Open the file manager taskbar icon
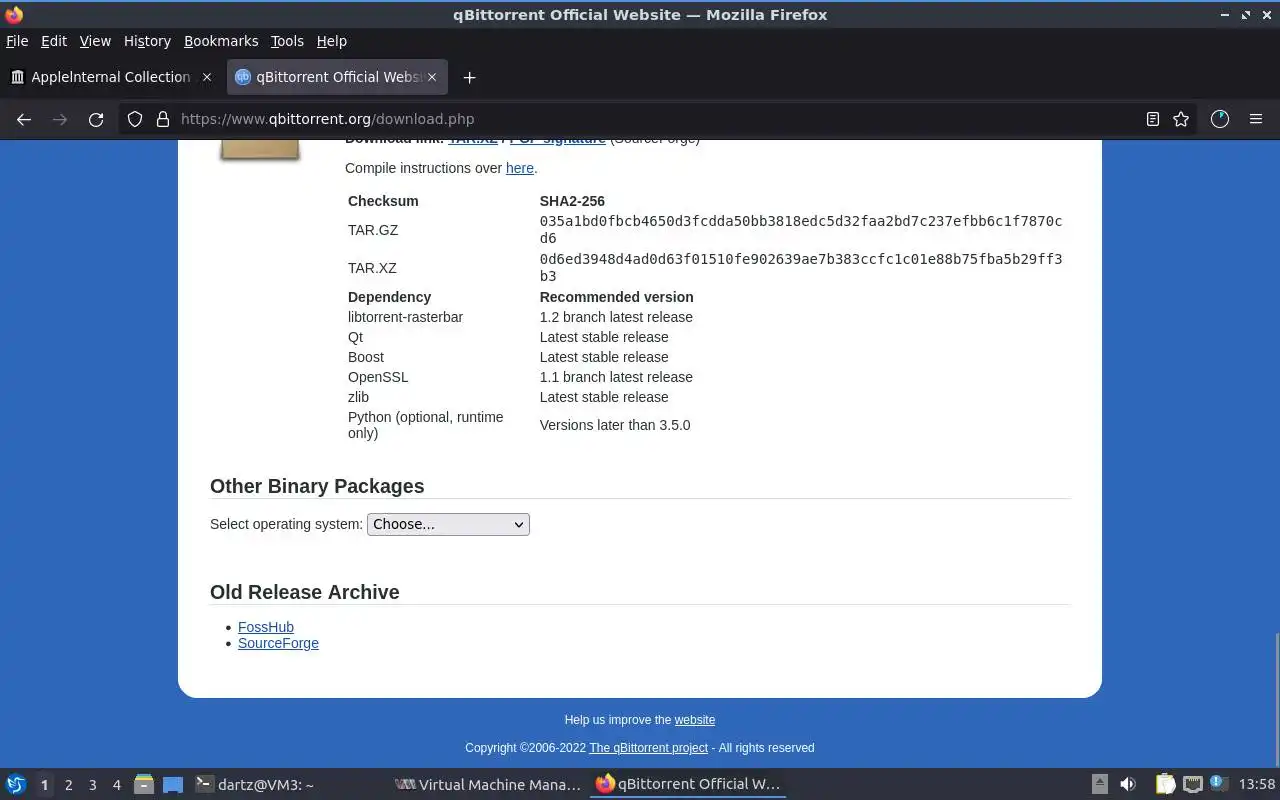 tap(144, 784)
